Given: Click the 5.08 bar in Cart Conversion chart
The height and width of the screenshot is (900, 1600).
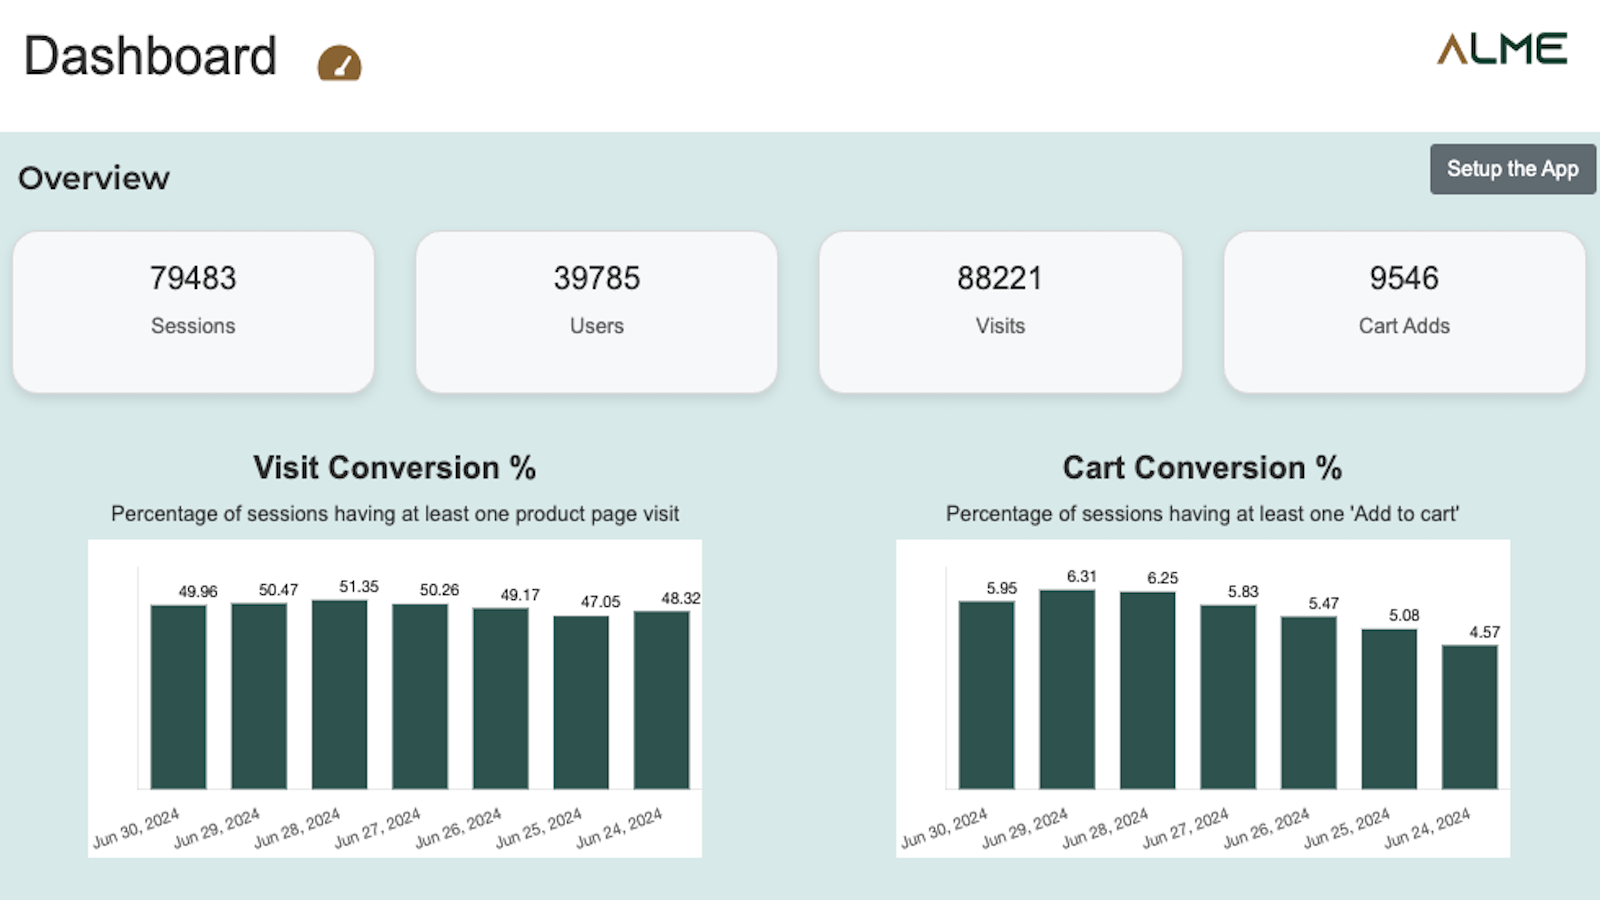Looking at the screenshot, I should coord(1389,709).
